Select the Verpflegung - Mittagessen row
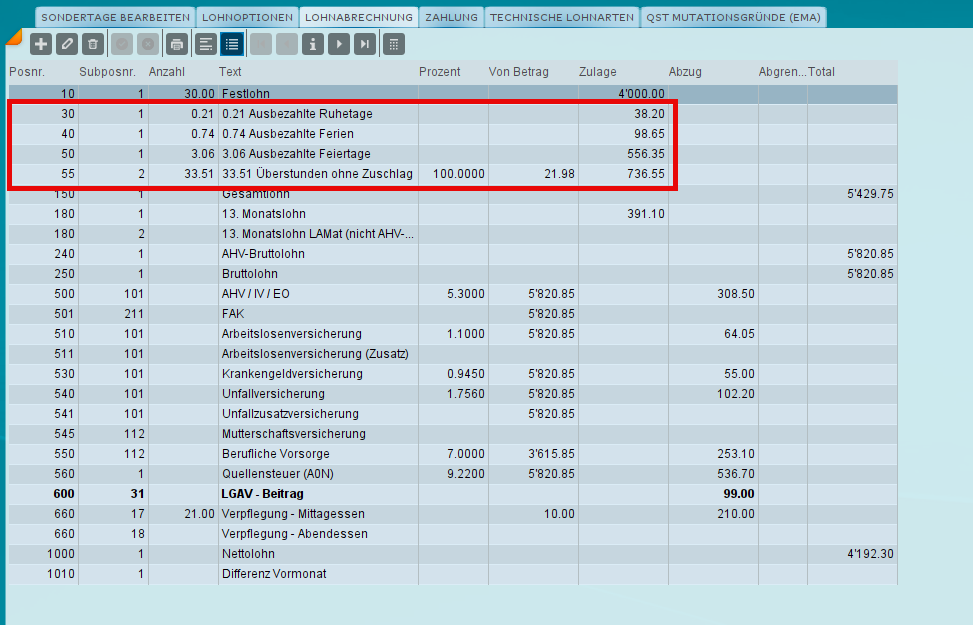 452,514
